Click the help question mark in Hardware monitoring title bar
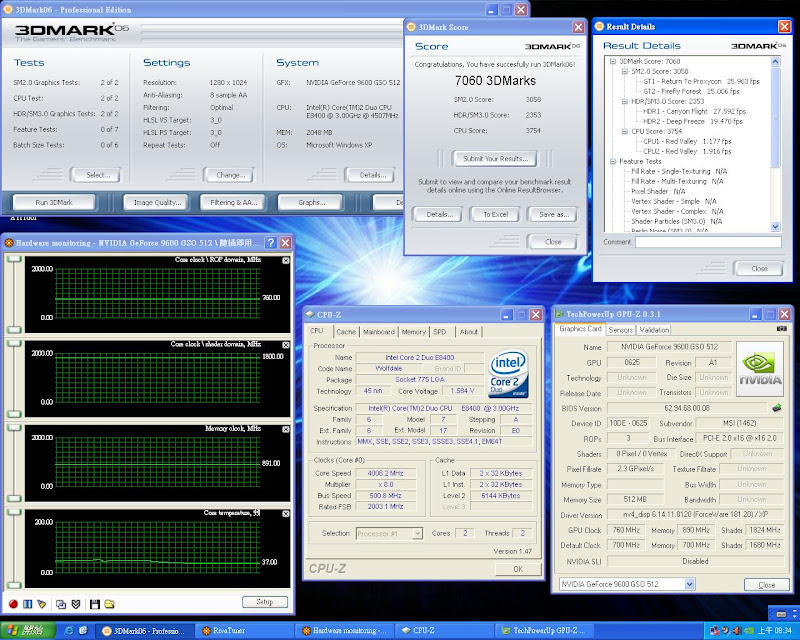Image resolution: width=800 pixels, height=640 pixels. click(271, 243)
